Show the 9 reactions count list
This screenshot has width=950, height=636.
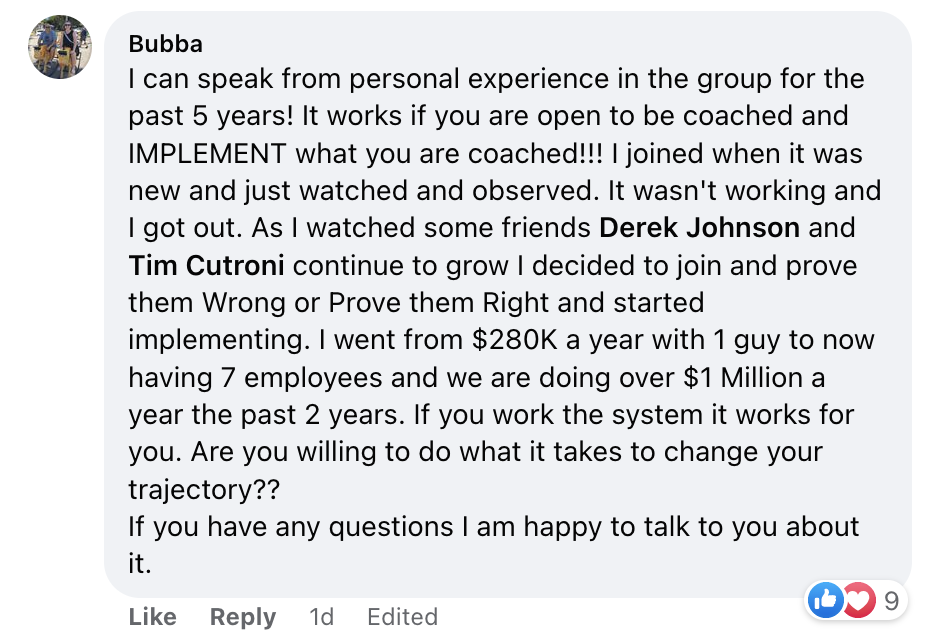click(x=888, y=600)
